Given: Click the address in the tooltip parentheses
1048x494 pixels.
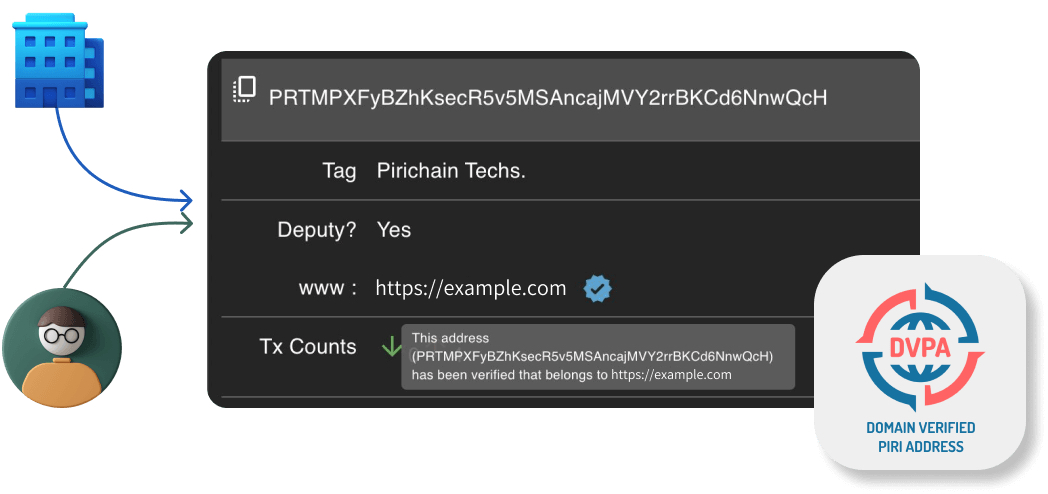Looking at the screenshot, I should click(592, 356).
